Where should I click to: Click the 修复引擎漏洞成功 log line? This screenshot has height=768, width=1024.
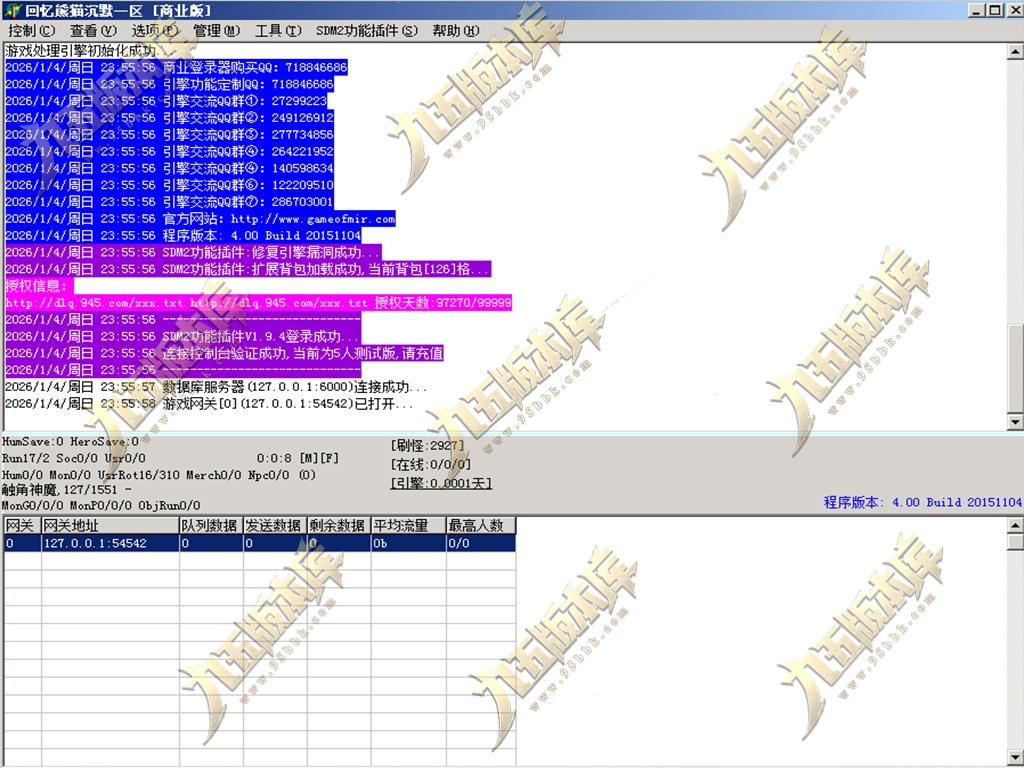click(193, 253)
